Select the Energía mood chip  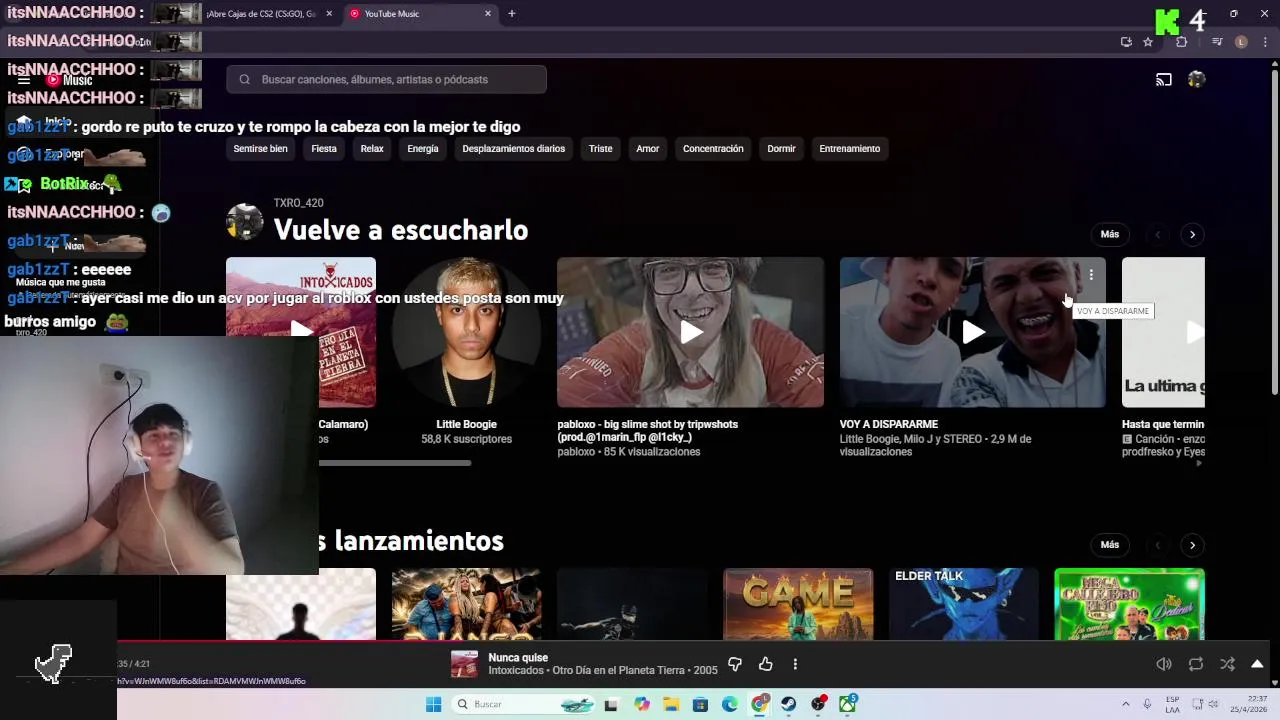tap(423, 148)
